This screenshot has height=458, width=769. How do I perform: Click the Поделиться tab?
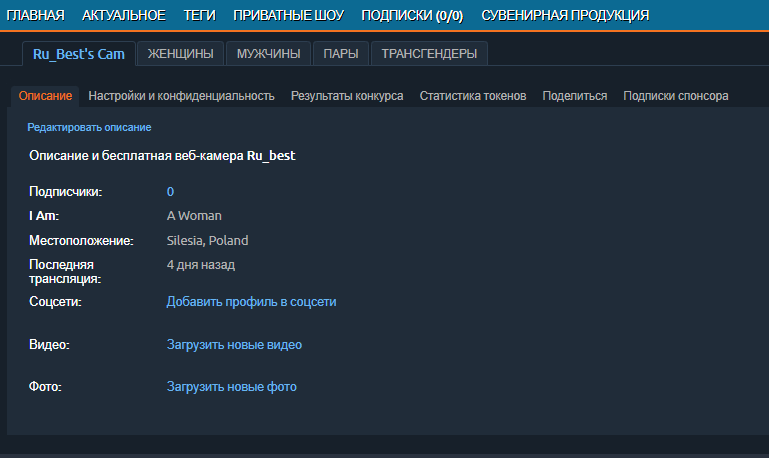(x=575, y=96)
